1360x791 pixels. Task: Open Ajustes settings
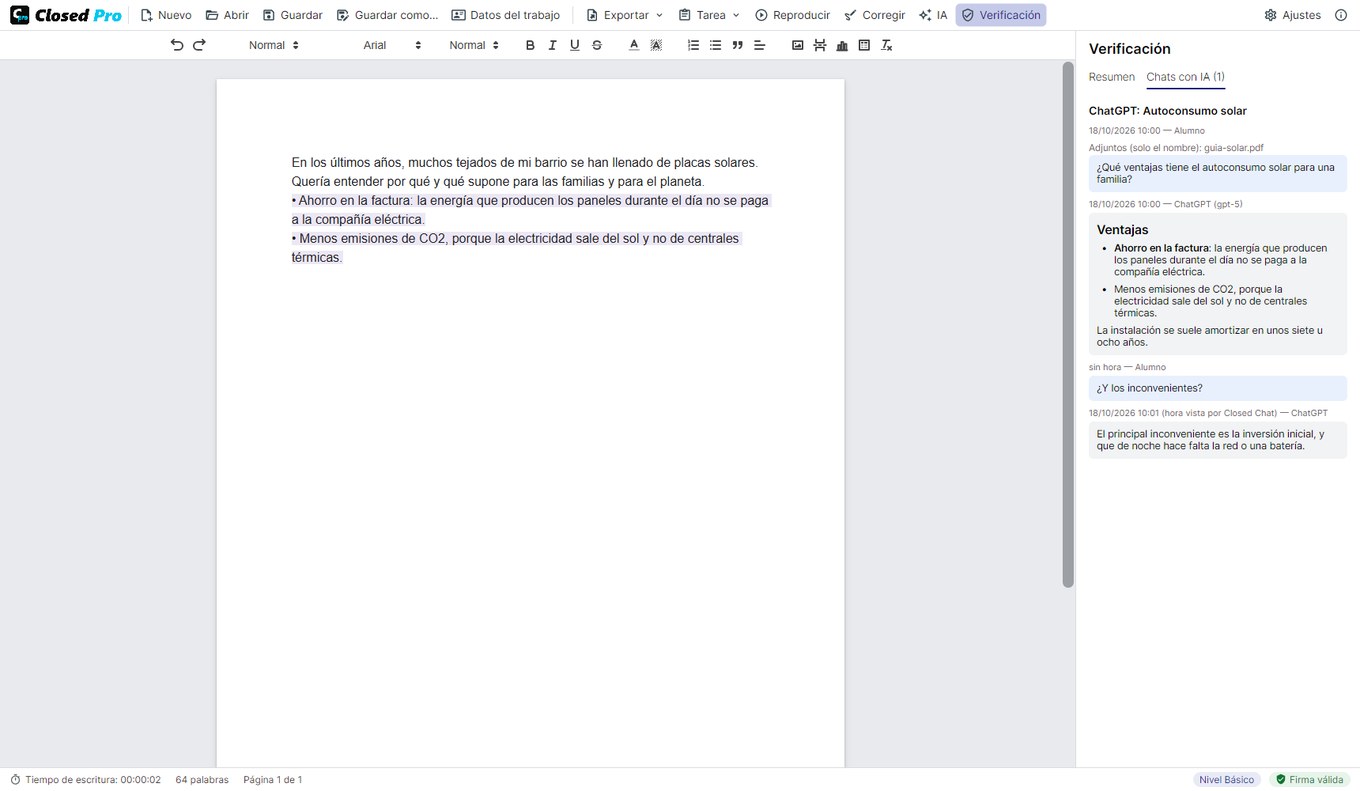[1292, 15]
